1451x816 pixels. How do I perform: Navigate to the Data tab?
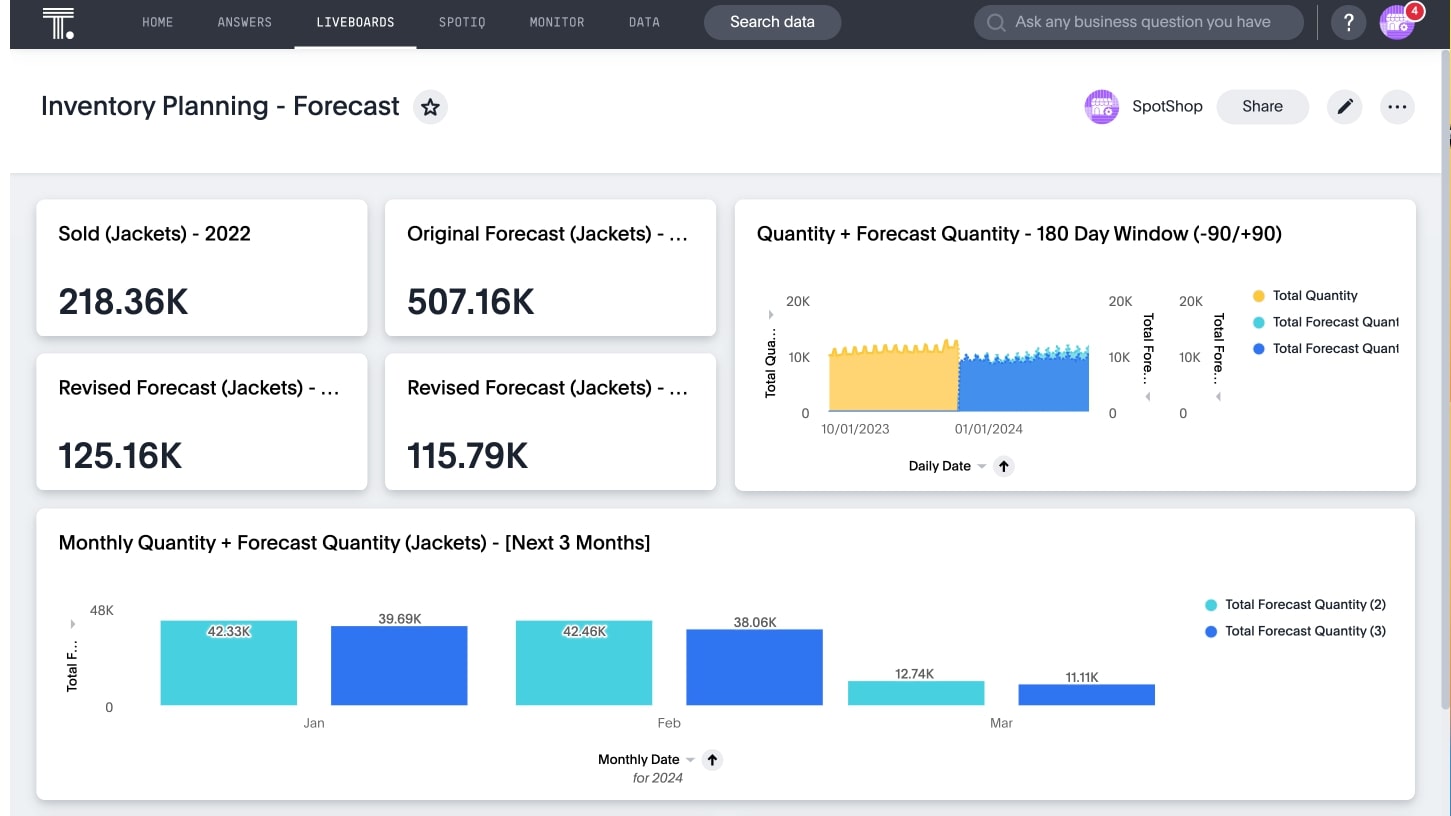pos(644,22)
